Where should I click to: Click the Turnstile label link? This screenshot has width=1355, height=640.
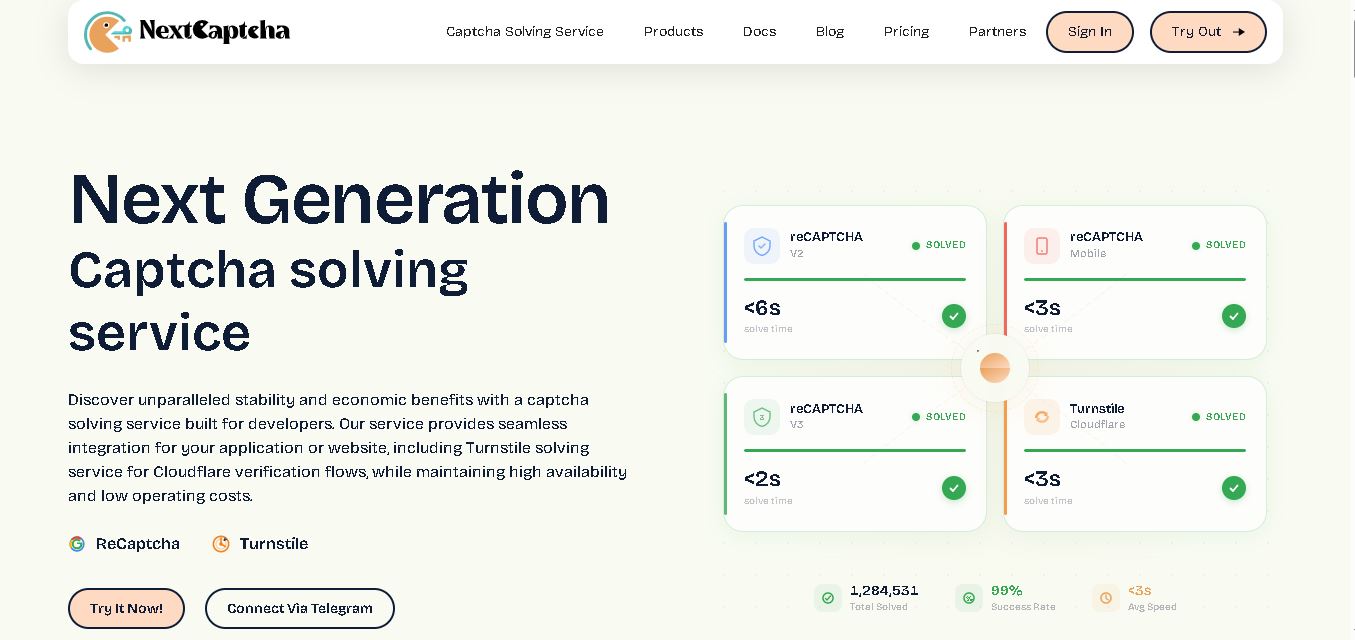(274, 544)
